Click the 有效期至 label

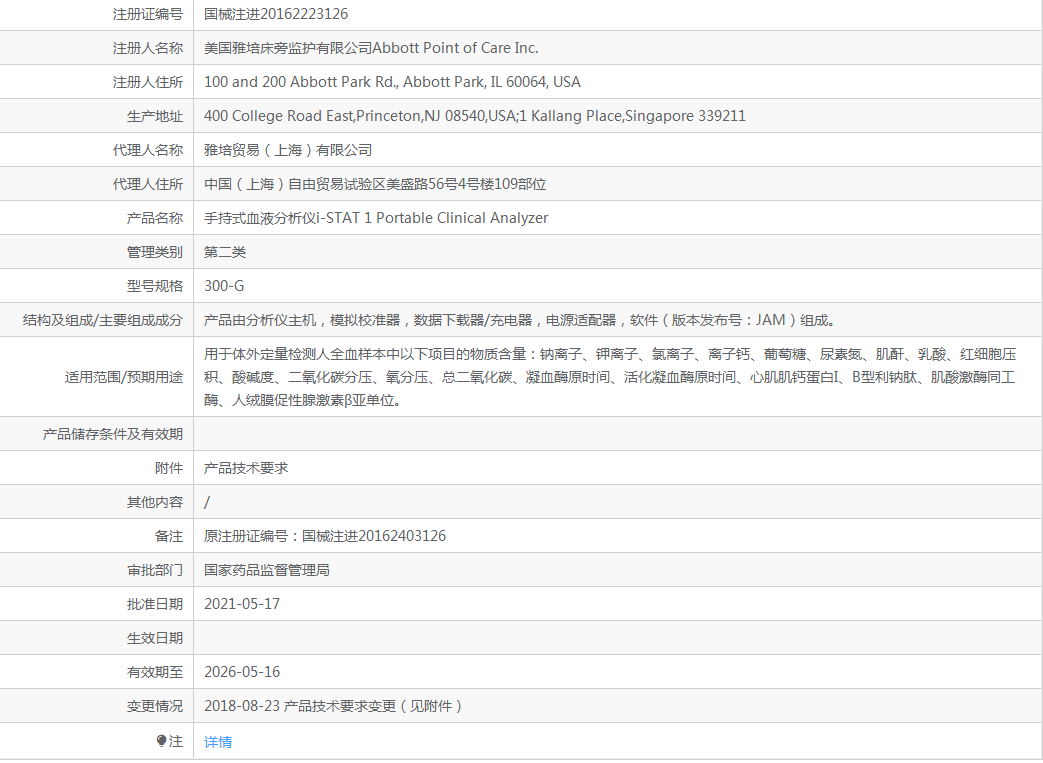pyautogui.click(x=155, y=673)
